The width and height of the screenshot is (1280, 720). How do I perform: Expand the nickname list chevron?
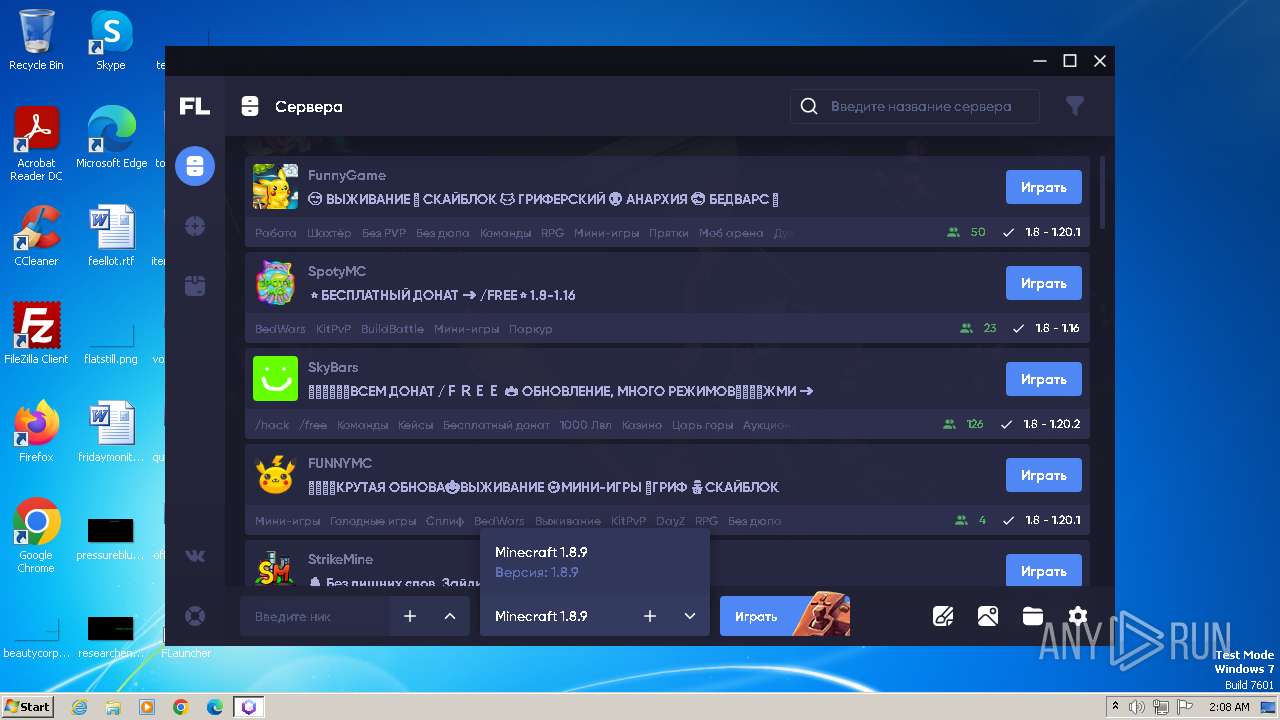450,616
